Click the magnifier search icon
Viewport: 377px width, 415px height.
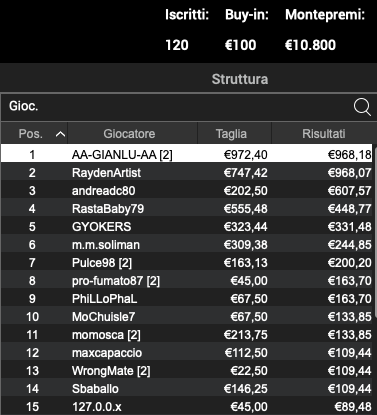[362, 107]
